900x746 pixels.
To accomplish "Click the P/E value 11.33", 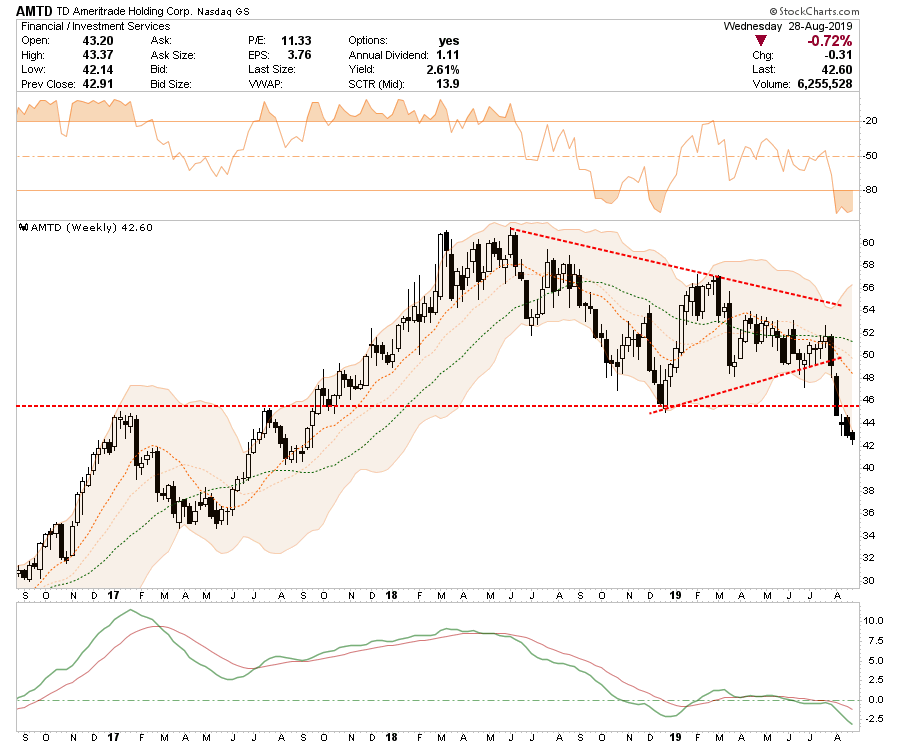I will (x=296, y=41).
